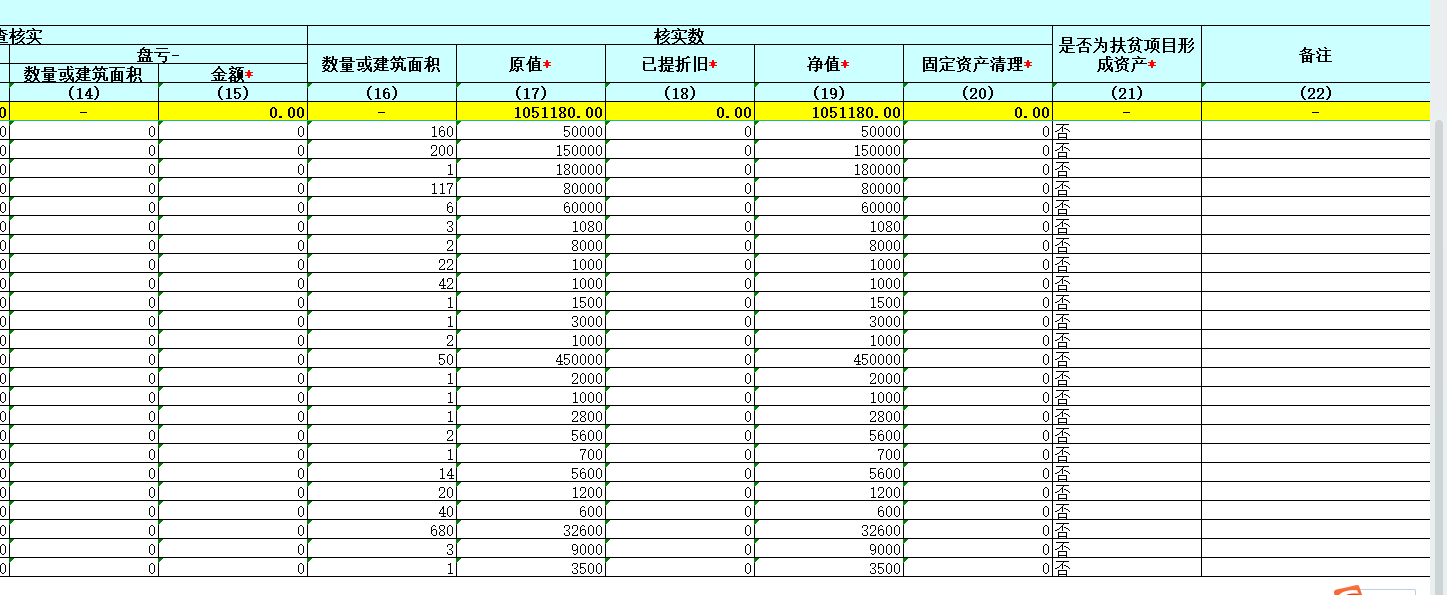
Task: Click column index cell (15)
Action: pos(233,93)
